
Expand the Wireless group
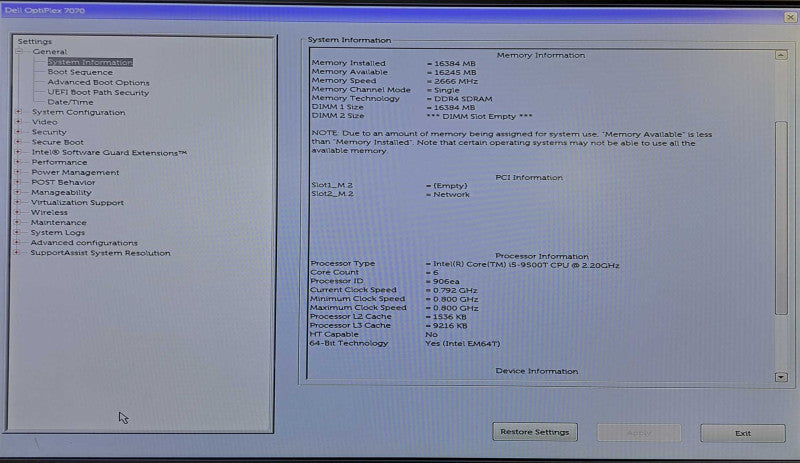tap(18, 212)
